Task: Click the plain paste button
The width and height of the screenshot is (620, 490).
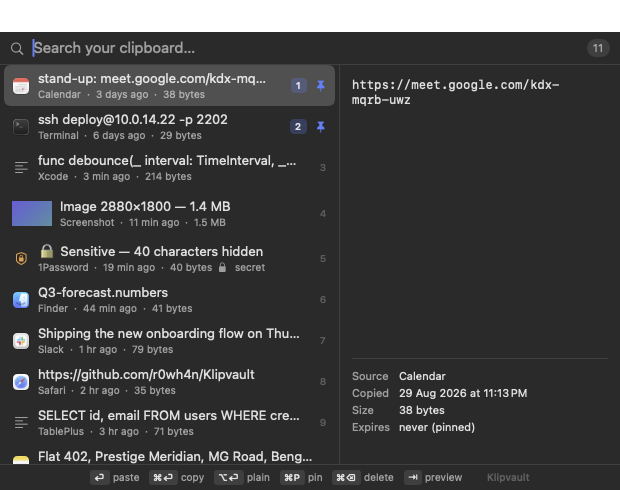Action: 242,477
